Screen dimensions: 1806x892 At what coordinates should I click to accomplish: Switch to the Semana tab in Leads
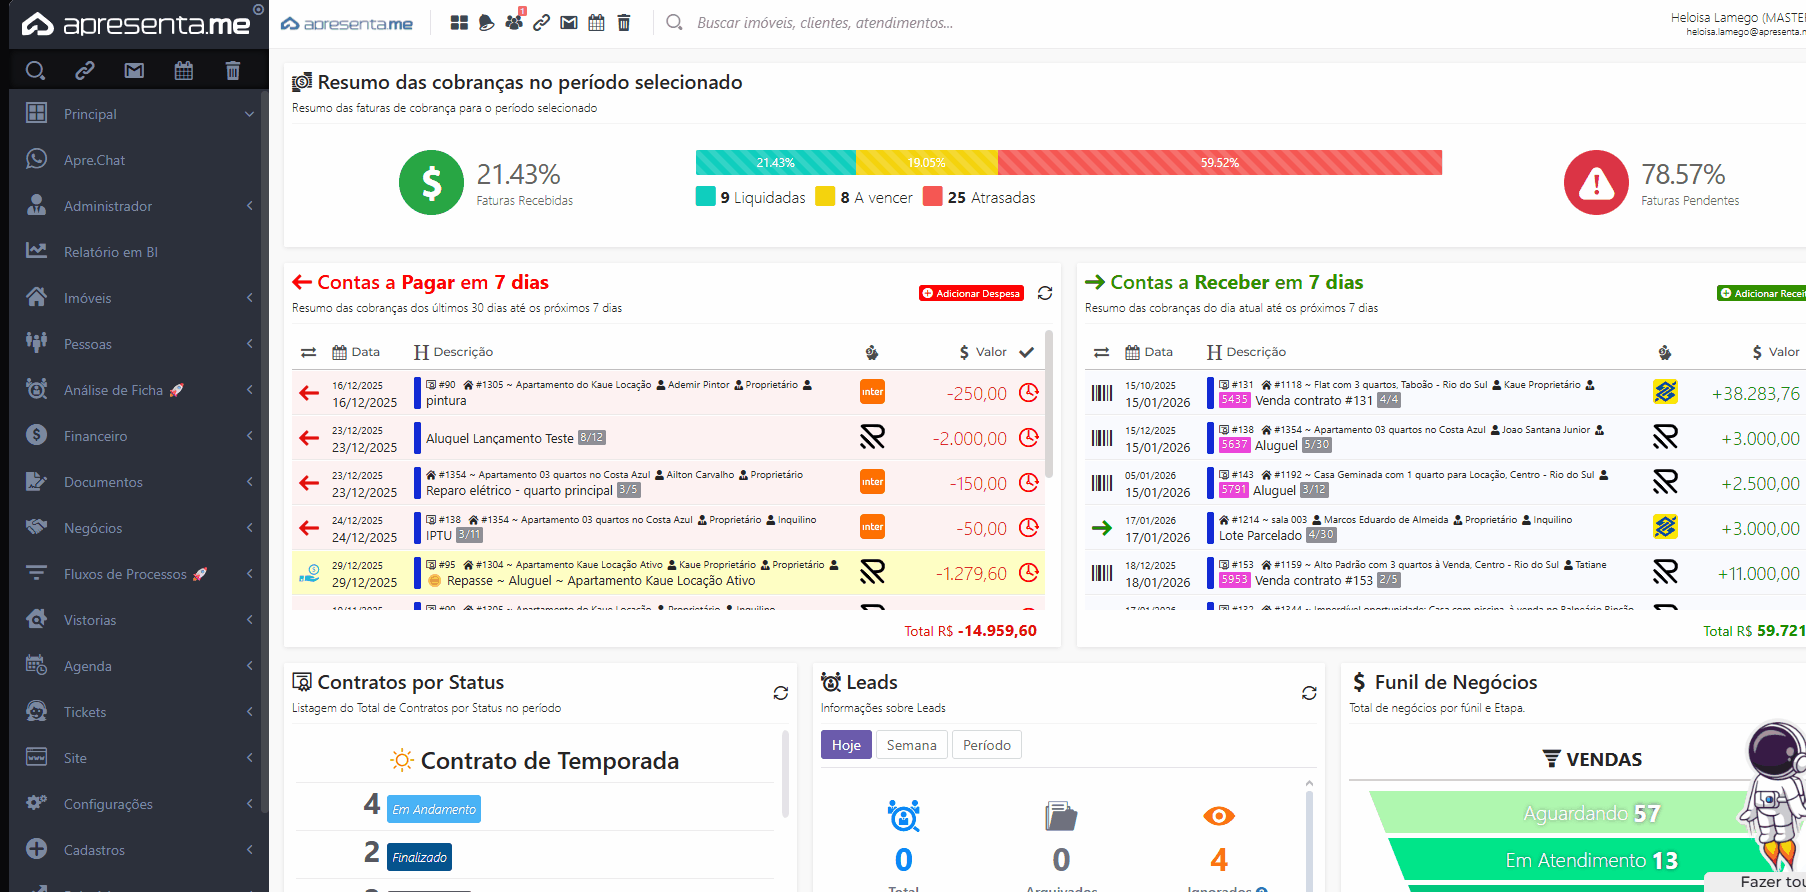click(x=911, y=745)
